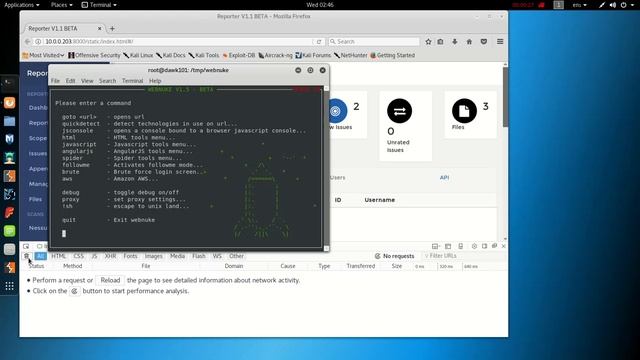Open the terminal Search menu
The height and width of the screenshot is (360, 640).
point(107,81)
